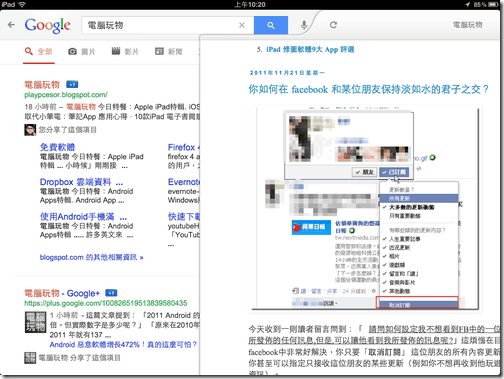The height and width of the screenshot is (379, 504).
Task: Tap 電腦玩物 label at top right
Action: tap(468, 25)
